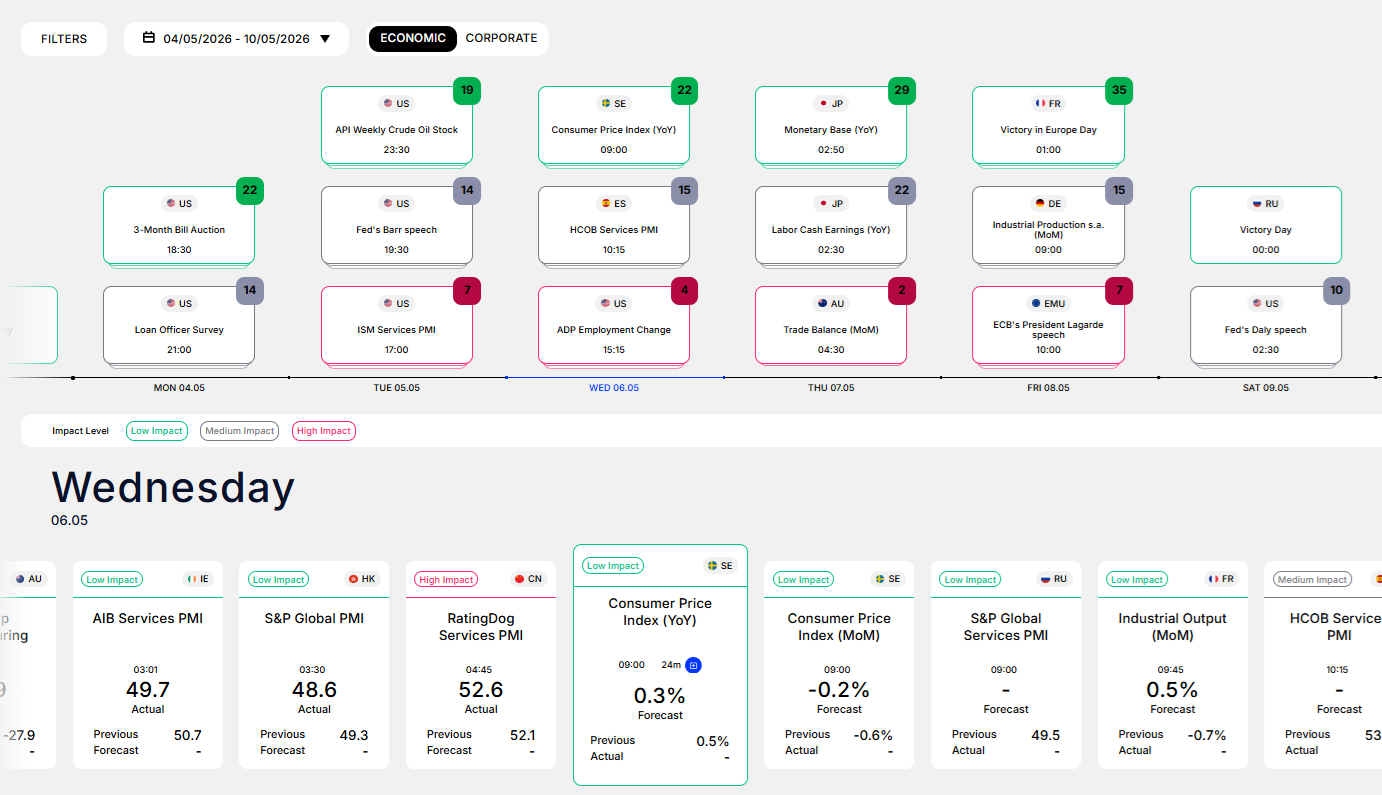Select FRI 08.05 on the timeline

1048,388
